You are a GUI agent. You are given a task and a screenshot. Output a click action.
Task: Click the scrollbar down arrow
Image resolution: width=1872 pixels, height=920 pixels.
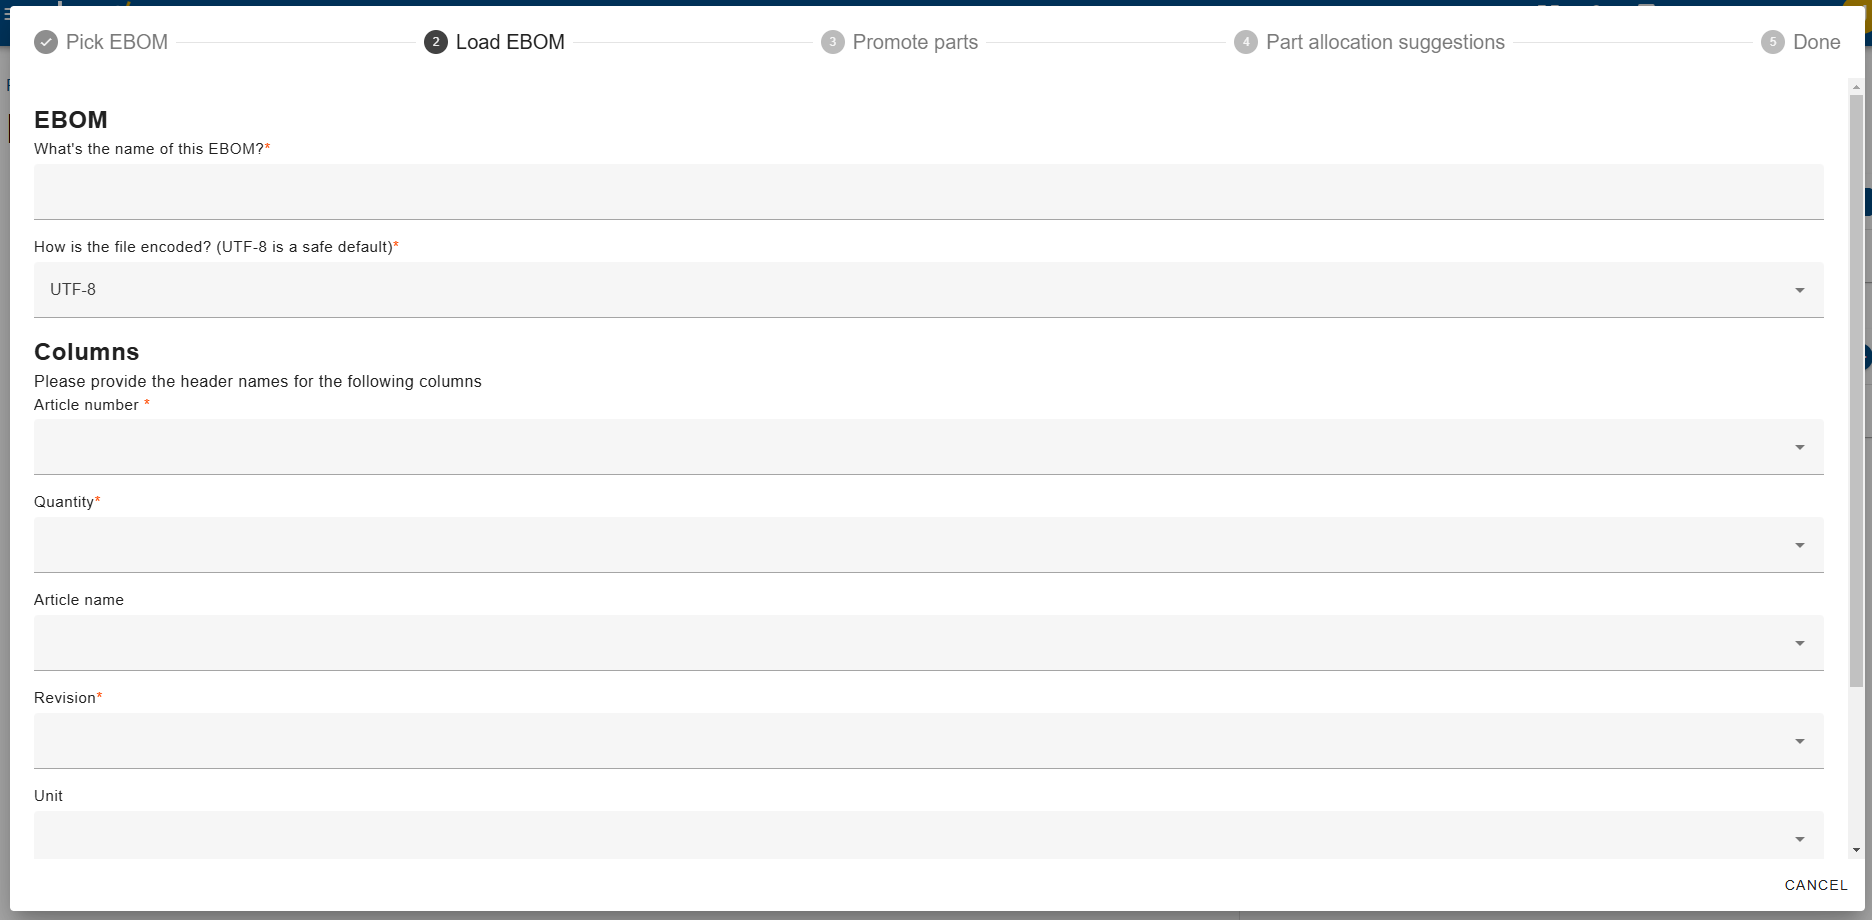tap(1856, 851)
